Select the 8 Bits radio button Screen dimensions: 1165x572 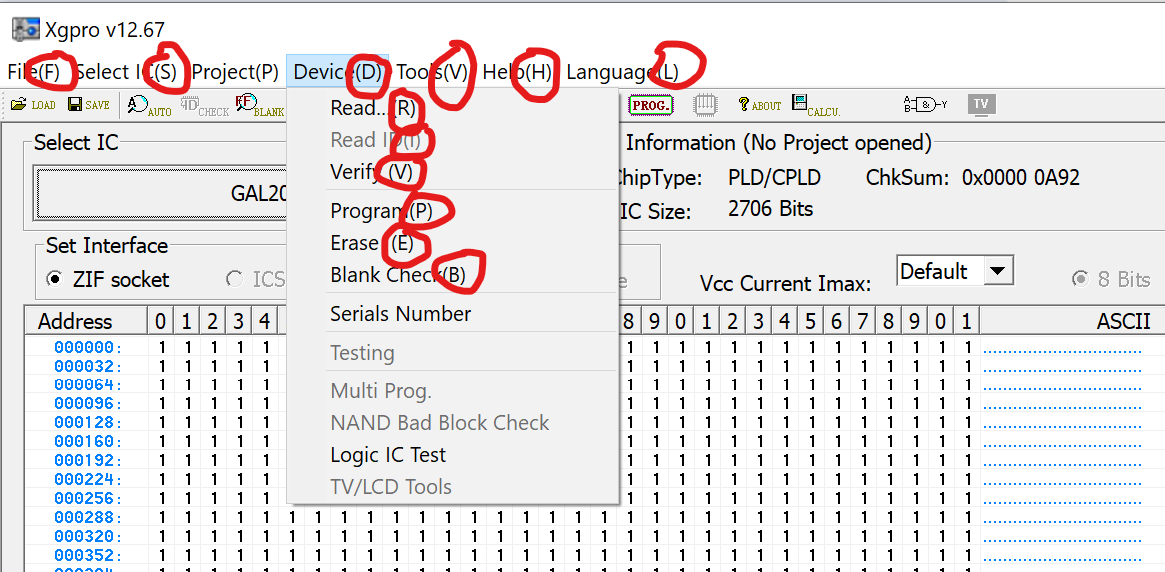click(x=1080, y=280)
